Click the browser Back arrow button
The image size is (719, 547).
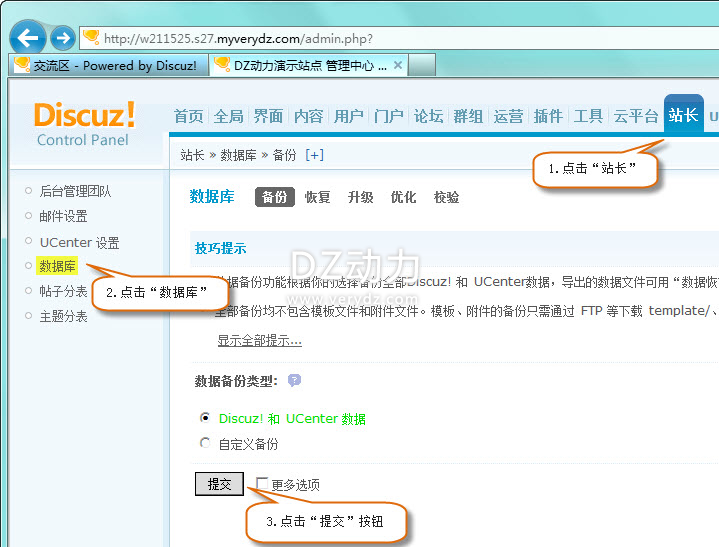pyautogui.click(x=28, y=38)
